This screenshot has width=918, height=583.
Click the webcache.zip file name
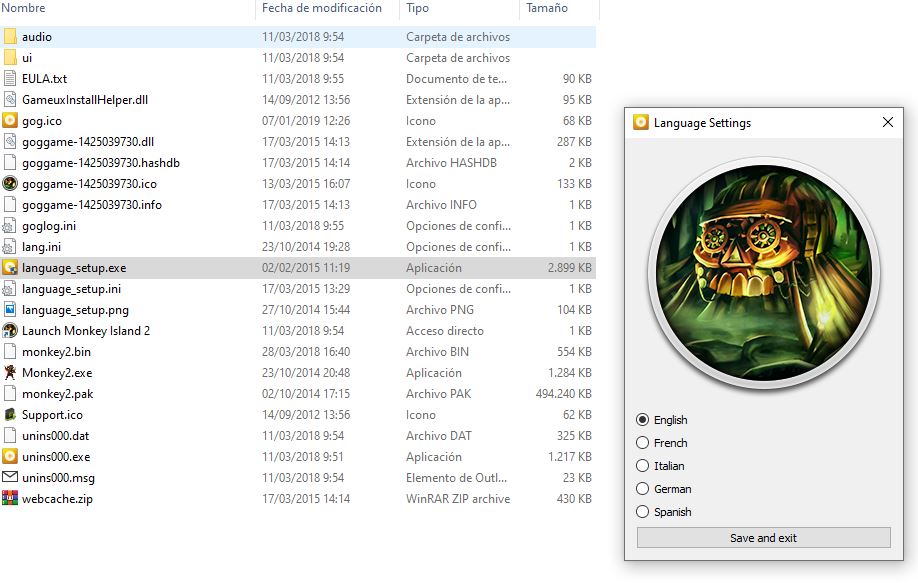click(x=57, y=499)
